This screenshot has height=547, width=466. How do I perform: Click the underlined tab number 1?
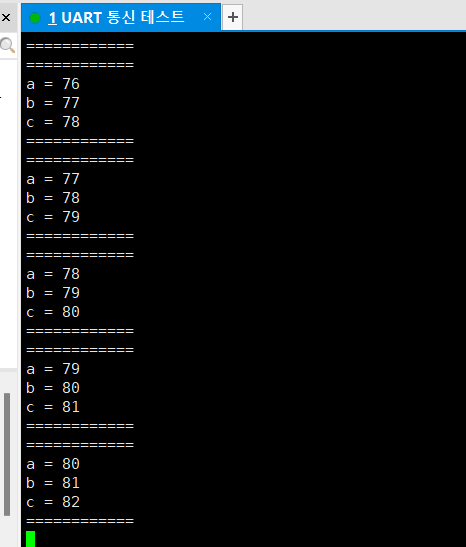point(52,17)
